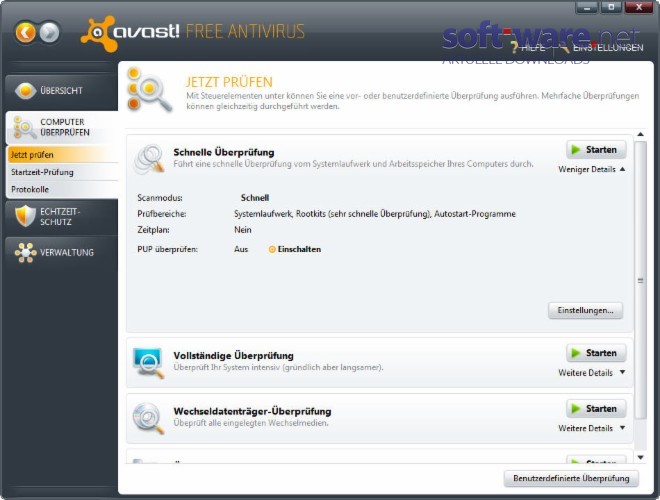Viewport: 660px width, 500px height.
Task: Click the Zeitplan value Nein
Action: tap(242, 230)
